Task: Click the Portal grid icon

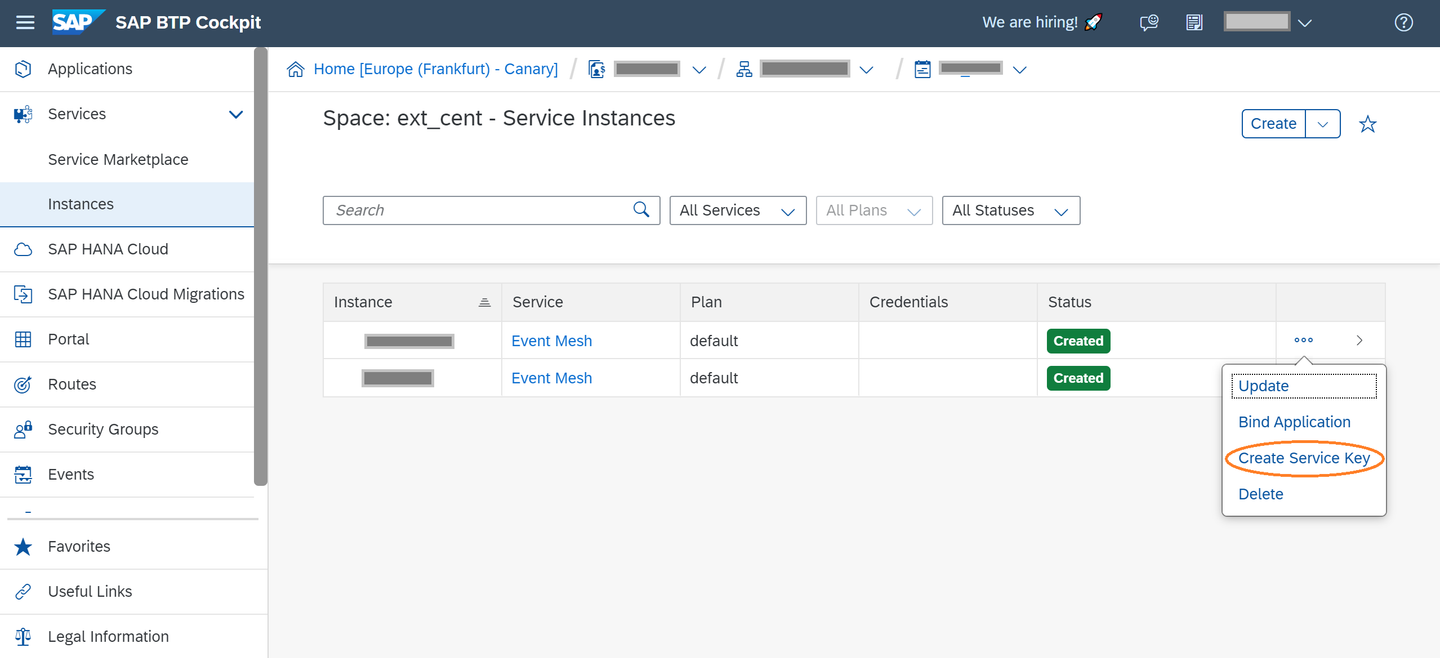Action: (x=23, y=339)
